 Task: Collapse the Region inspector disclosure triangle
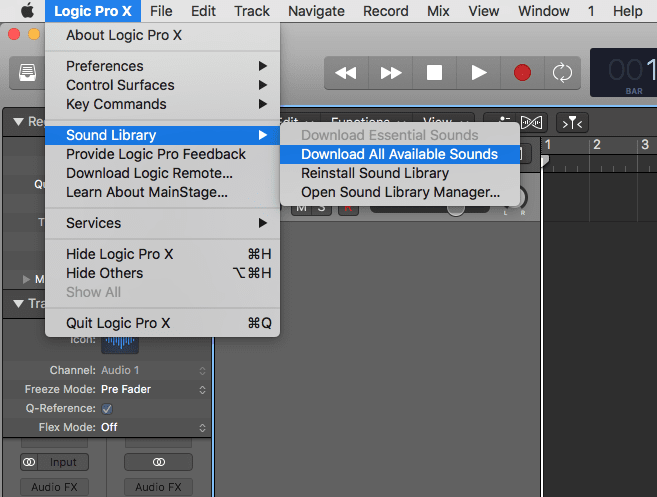18,122
